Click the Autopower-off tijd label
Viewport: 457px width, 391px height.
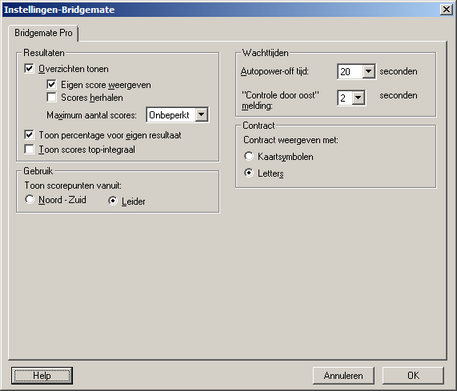pos(275,71)
